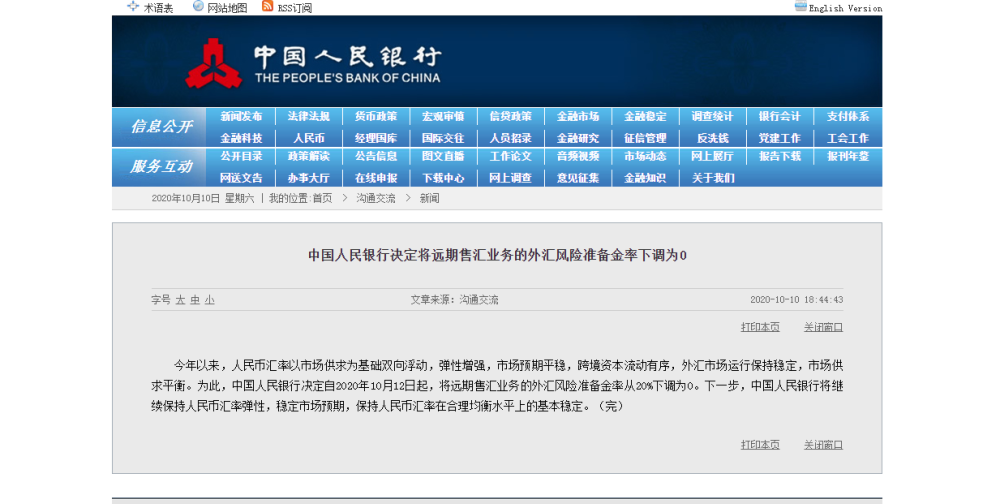Click the red People's Bank of China logo
The image size is (1000, 504).
tap(213, 63)
